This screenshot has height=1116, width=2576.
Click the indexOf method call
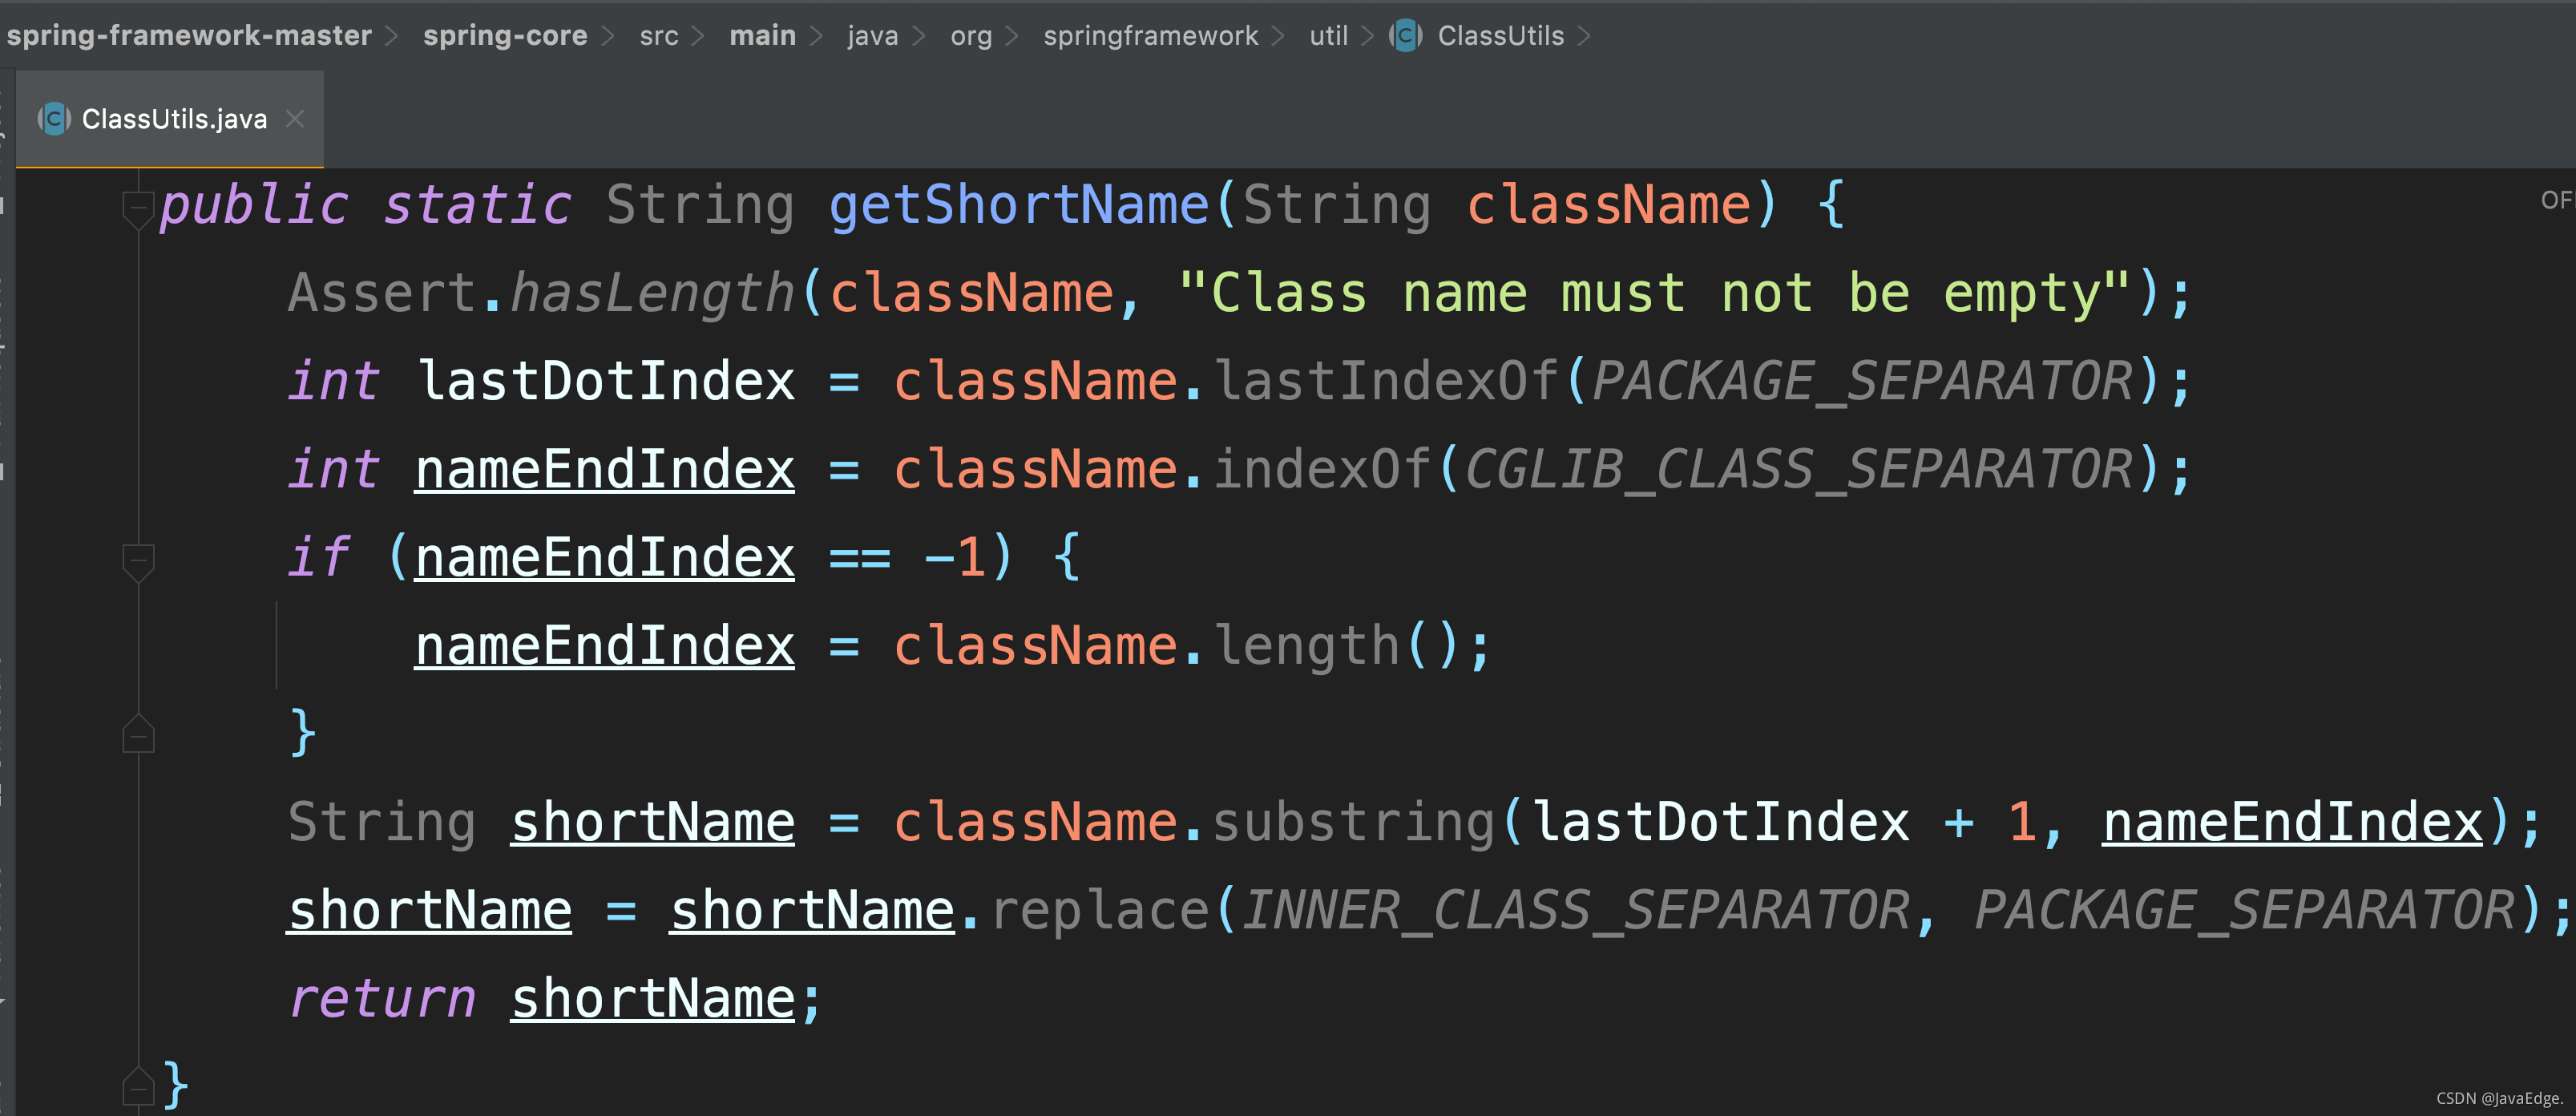tap(1322, 469)
